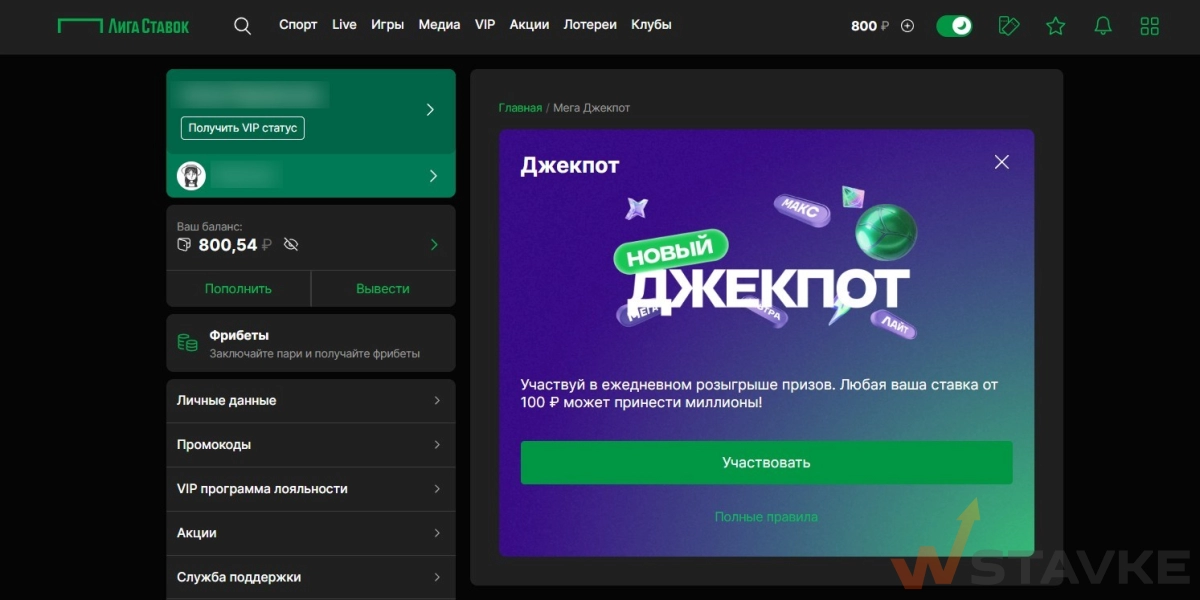1200x600 pixels.
Task: Open the Промокоды row
Action: [x=311, y=445]
